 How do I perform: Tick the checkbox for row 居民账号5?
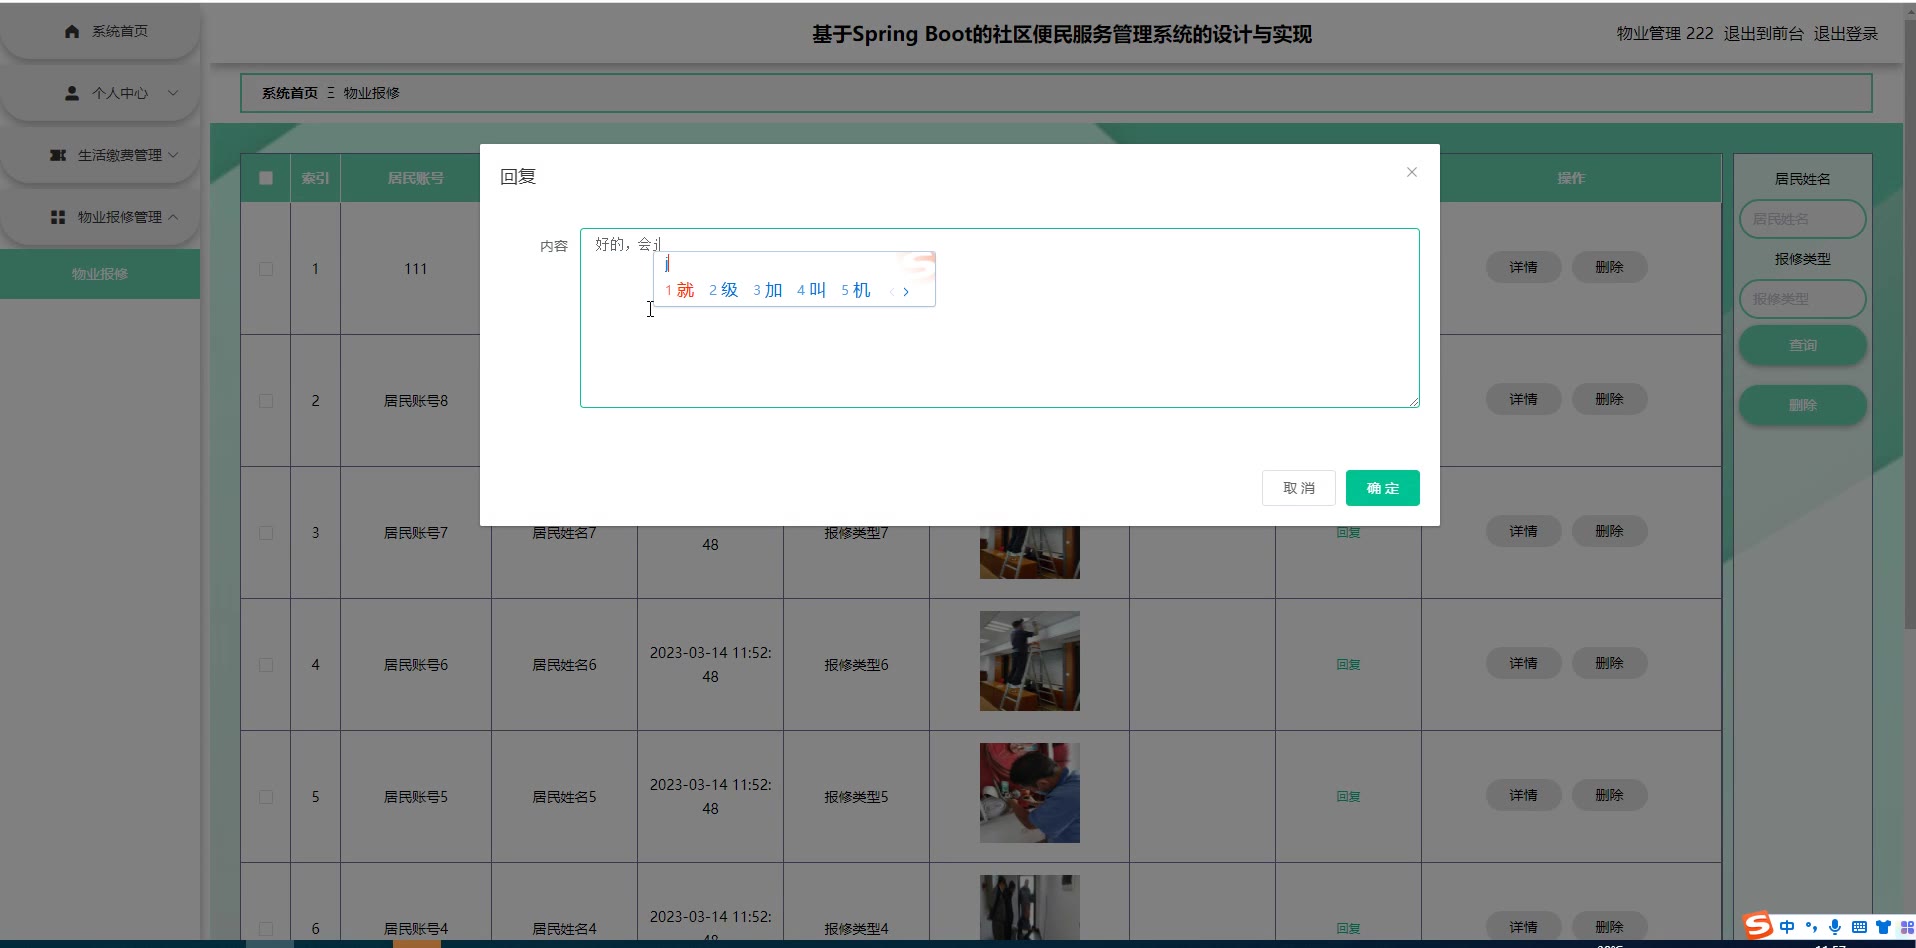266,797
